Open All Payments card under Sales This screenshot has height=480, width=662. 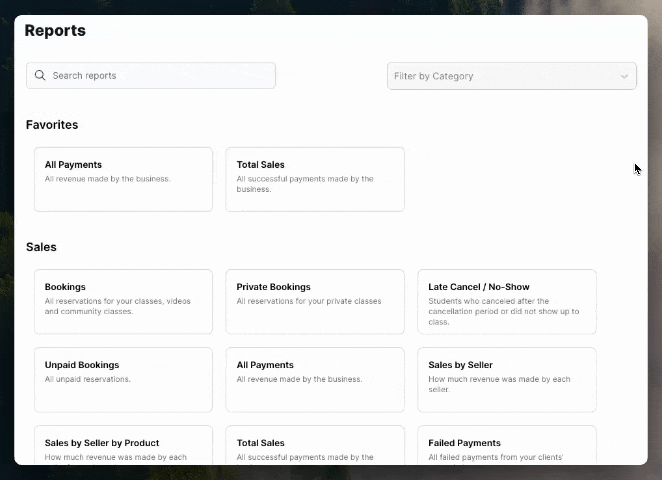point(315,380)
